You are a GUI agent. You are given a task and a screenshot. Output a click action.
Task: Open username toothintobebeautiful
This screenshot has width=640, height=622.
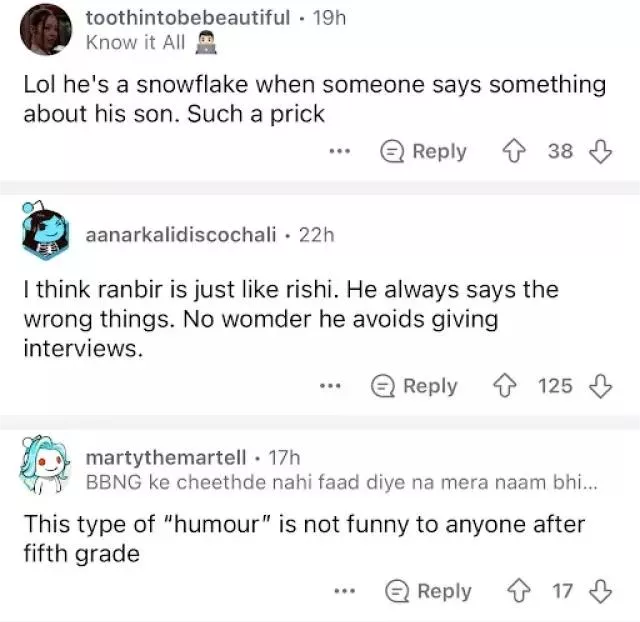[x=188, y=17]
